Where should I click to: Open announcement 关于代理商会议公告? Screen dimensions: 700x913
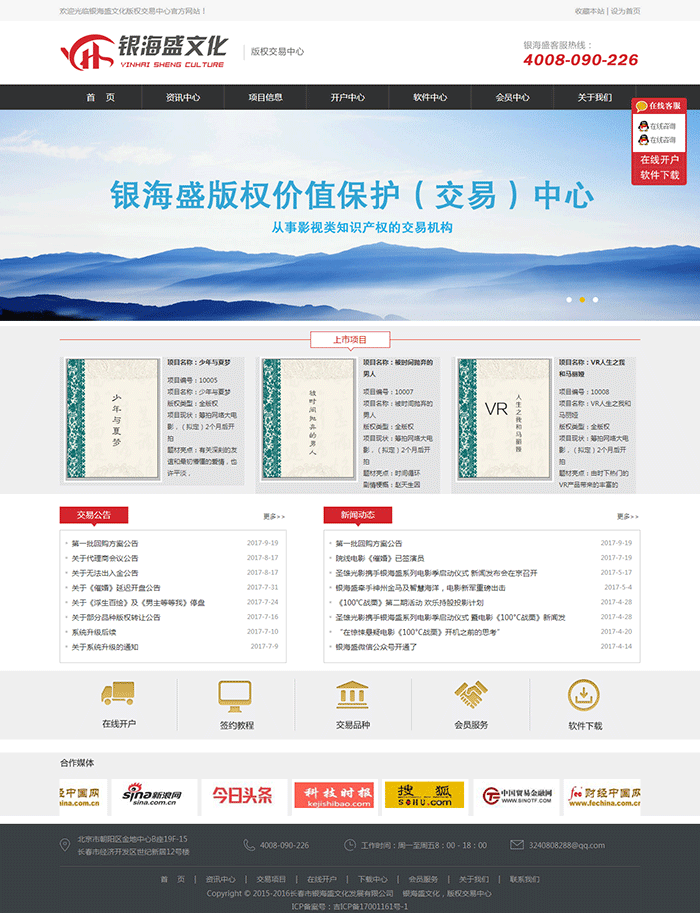(105, 558)
